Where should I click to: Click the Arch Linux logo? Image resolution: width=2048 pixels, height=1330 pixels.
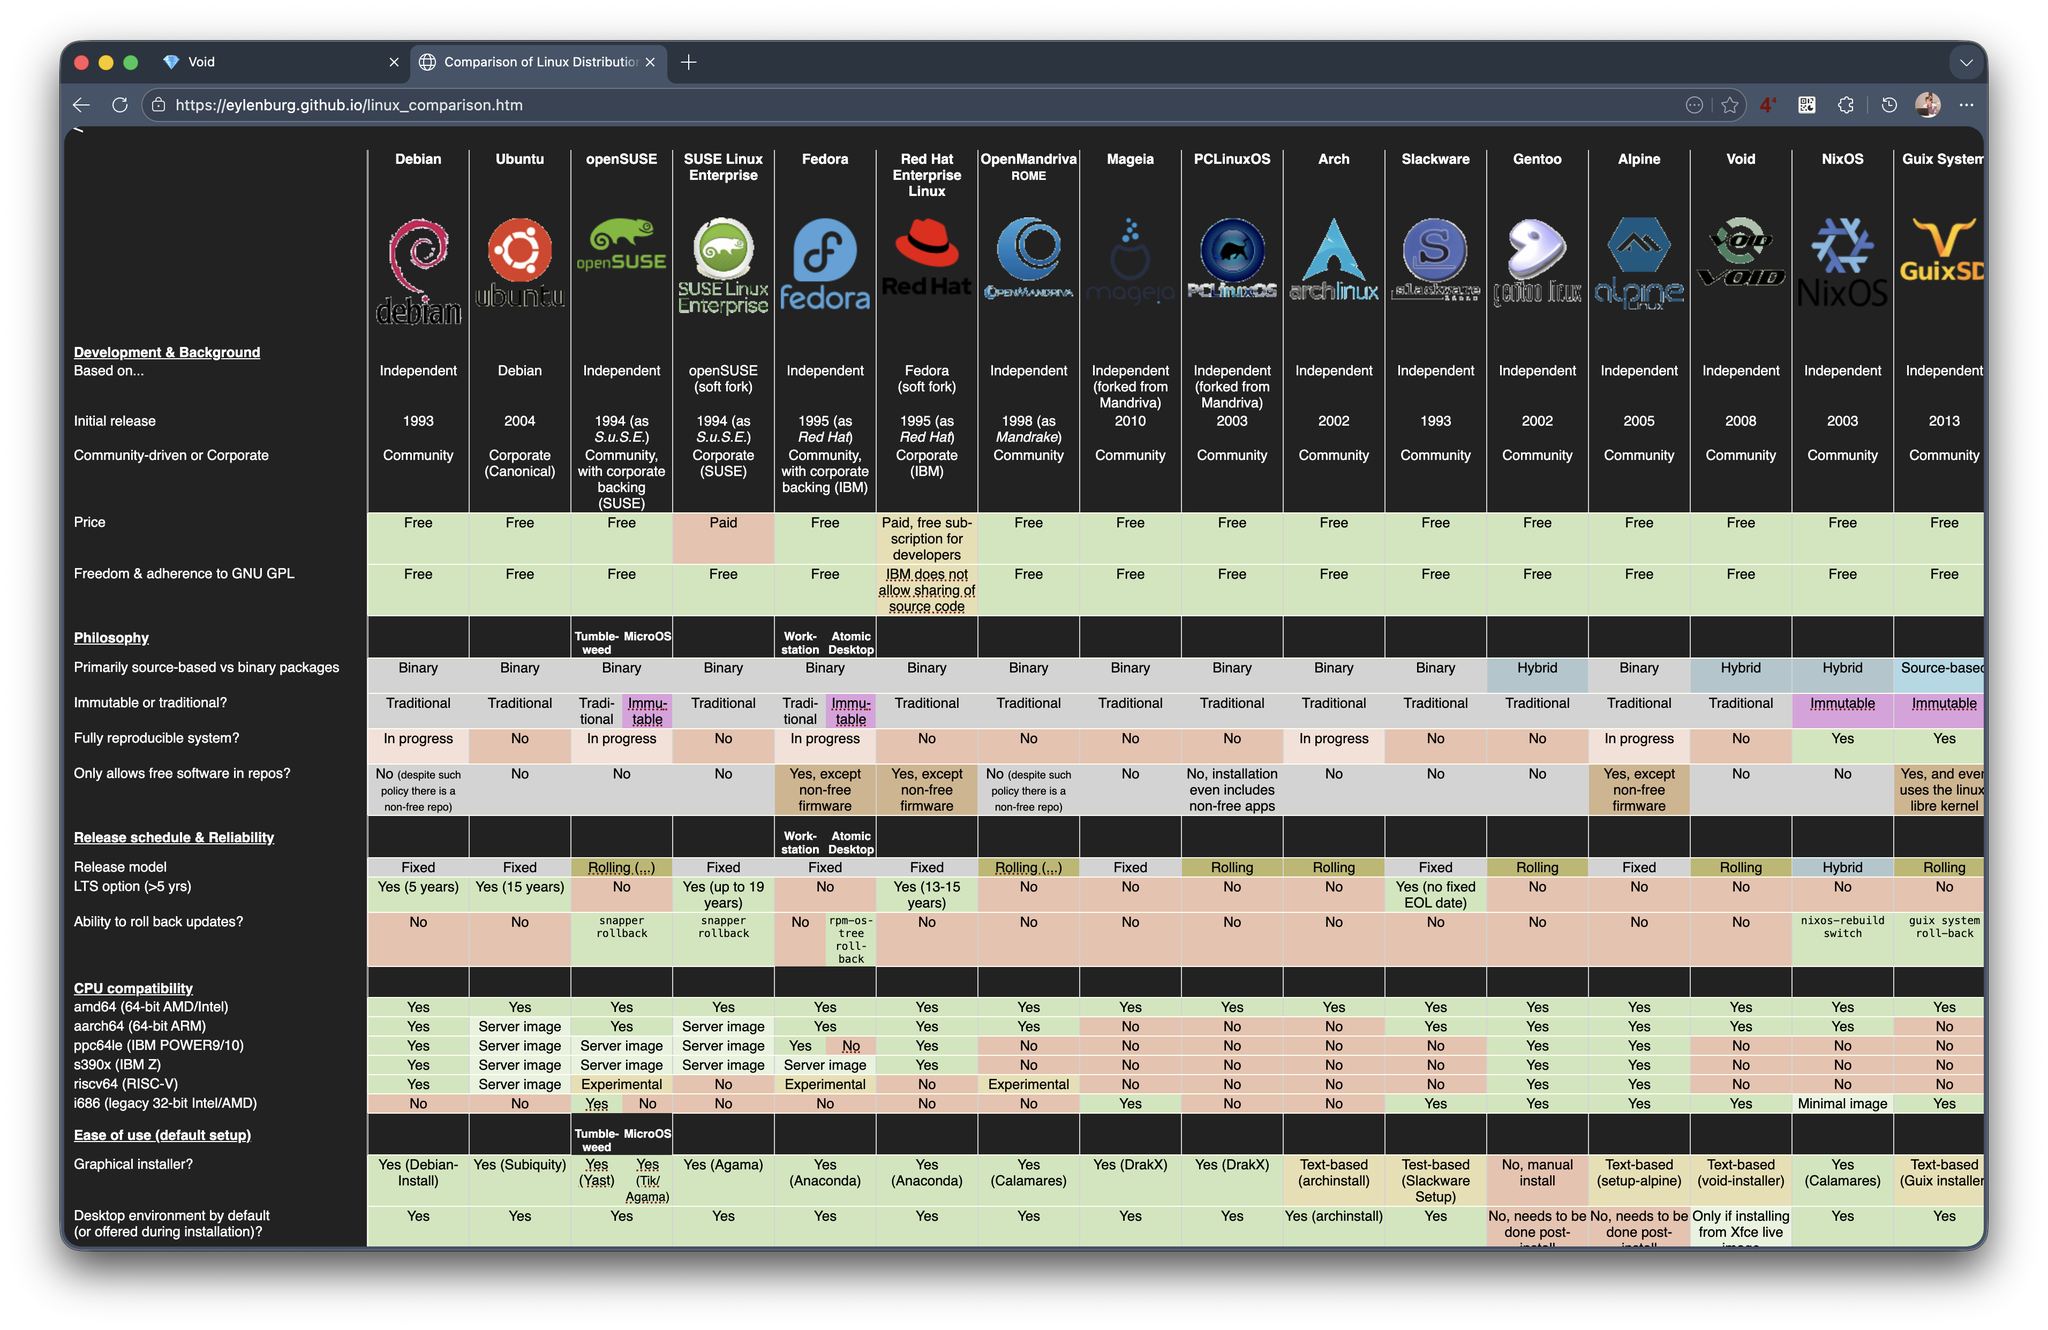pos(1334,260)
